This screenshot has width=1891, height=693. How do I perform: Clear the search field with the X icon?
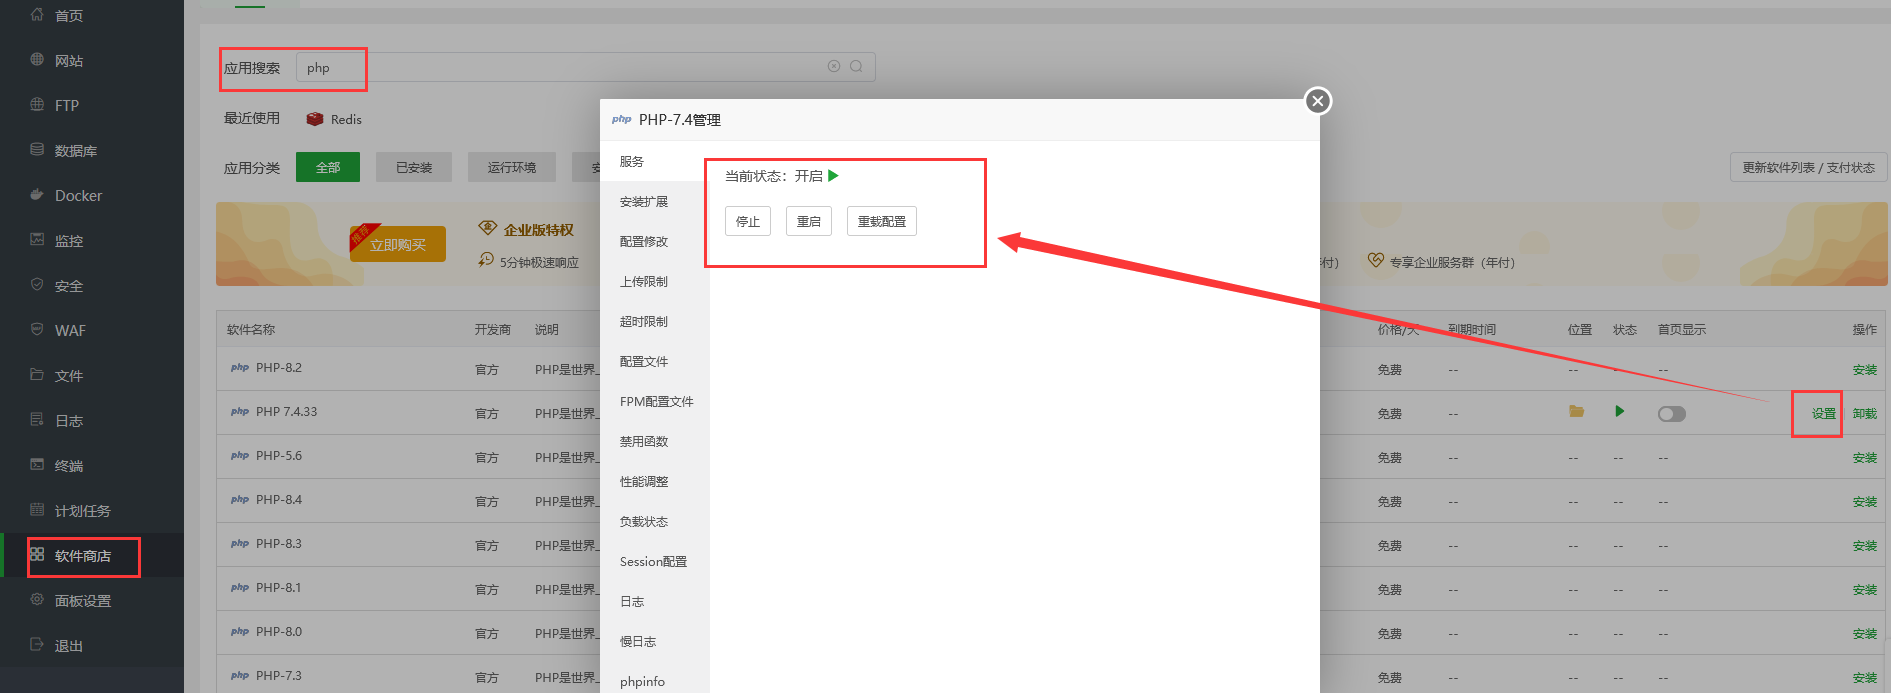834,67
